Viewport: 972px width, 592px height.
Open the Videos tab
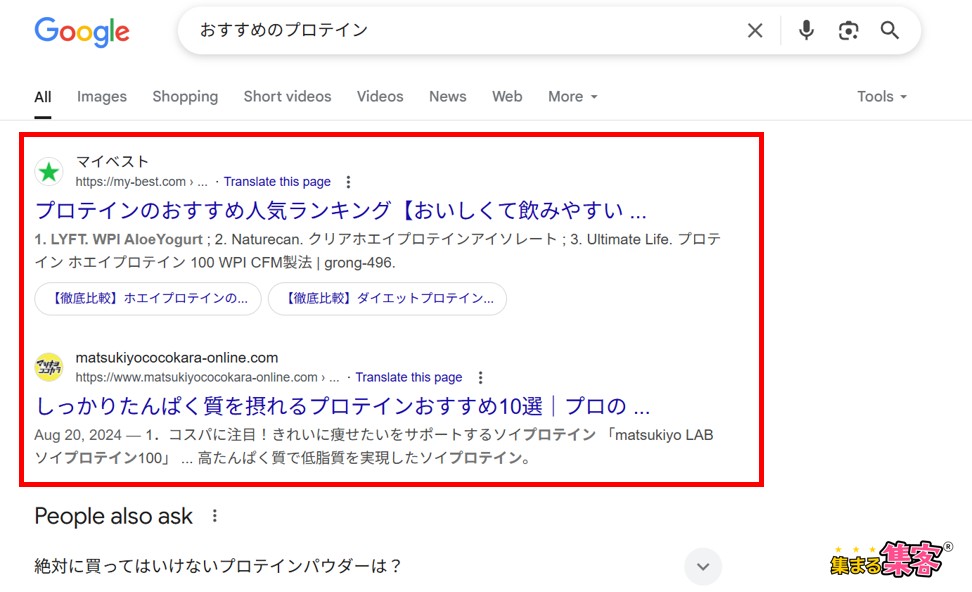click(380, 97)
